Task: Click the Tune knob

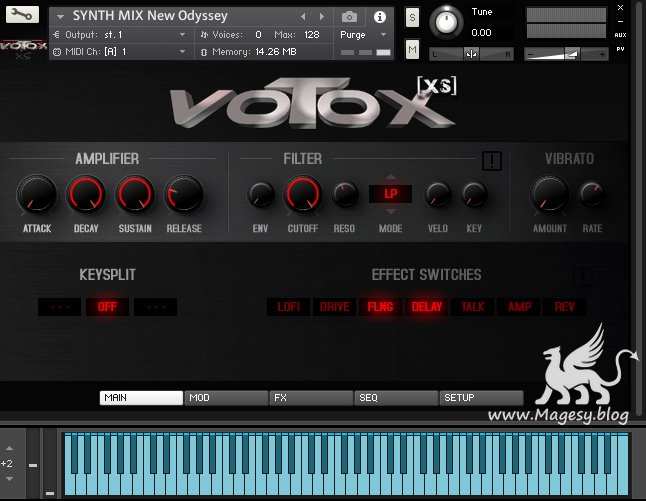Action: [x=446, y=22]
